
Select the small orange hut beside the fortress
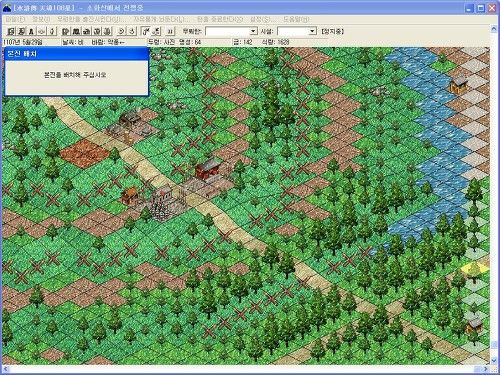pos(130,195)
